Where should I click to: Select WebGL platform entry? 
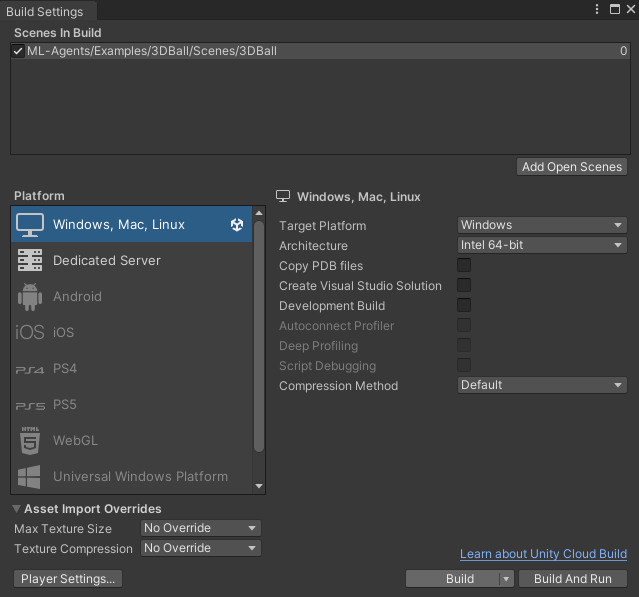(132, 441)
